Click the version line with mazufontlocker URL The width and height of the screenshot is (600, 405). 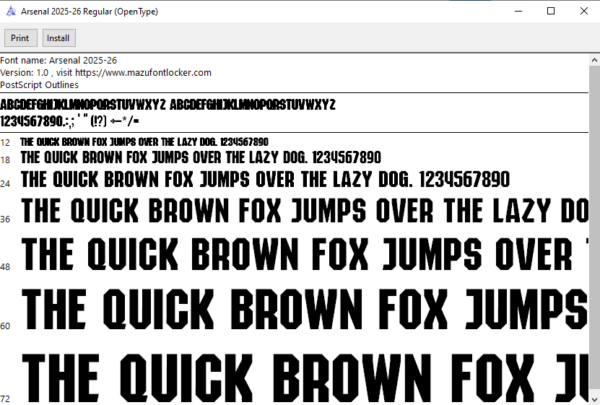(106, 73)
